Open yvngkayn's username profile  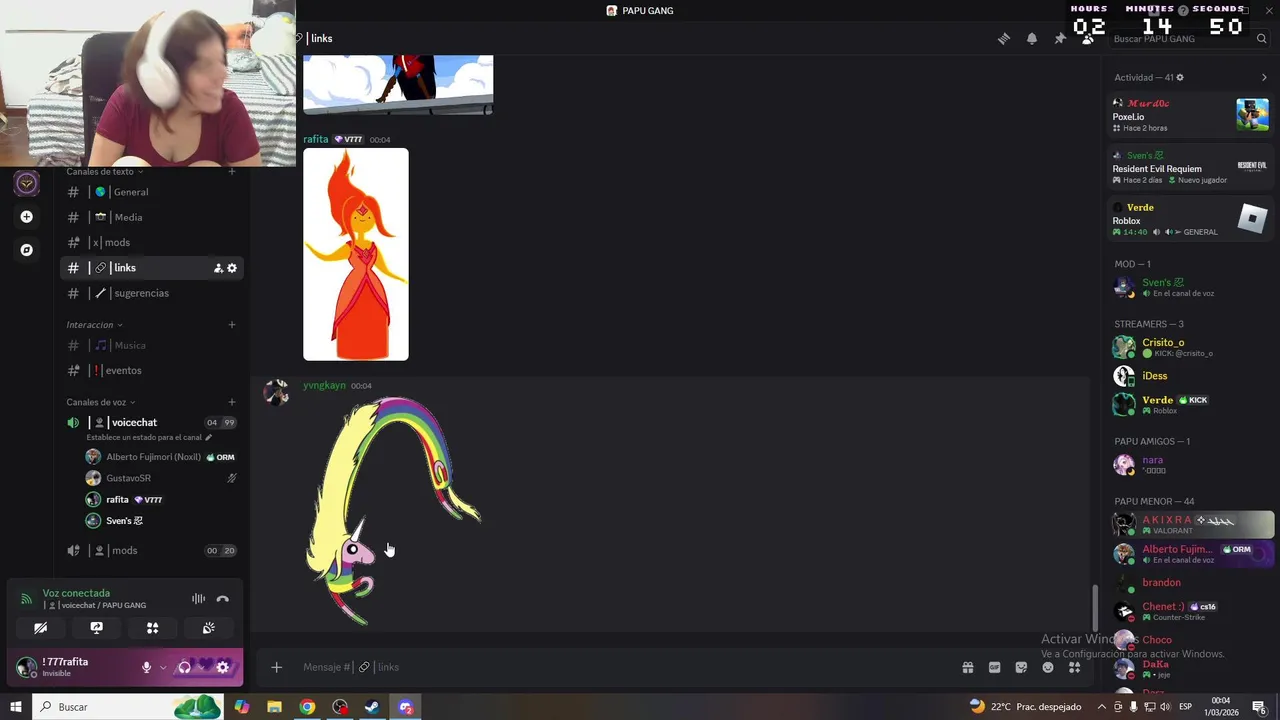324,385
